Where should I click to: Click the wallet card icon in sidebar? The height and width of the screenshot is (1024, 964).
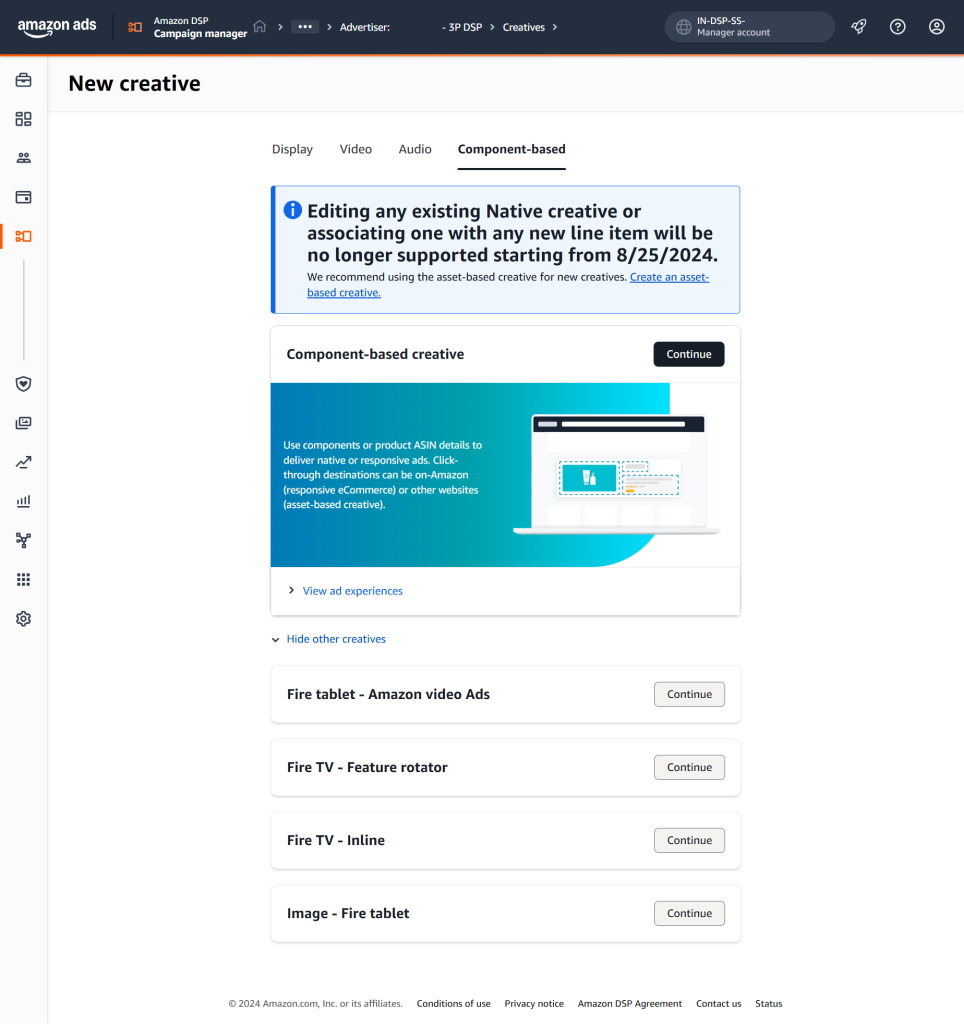click(24, 197)
